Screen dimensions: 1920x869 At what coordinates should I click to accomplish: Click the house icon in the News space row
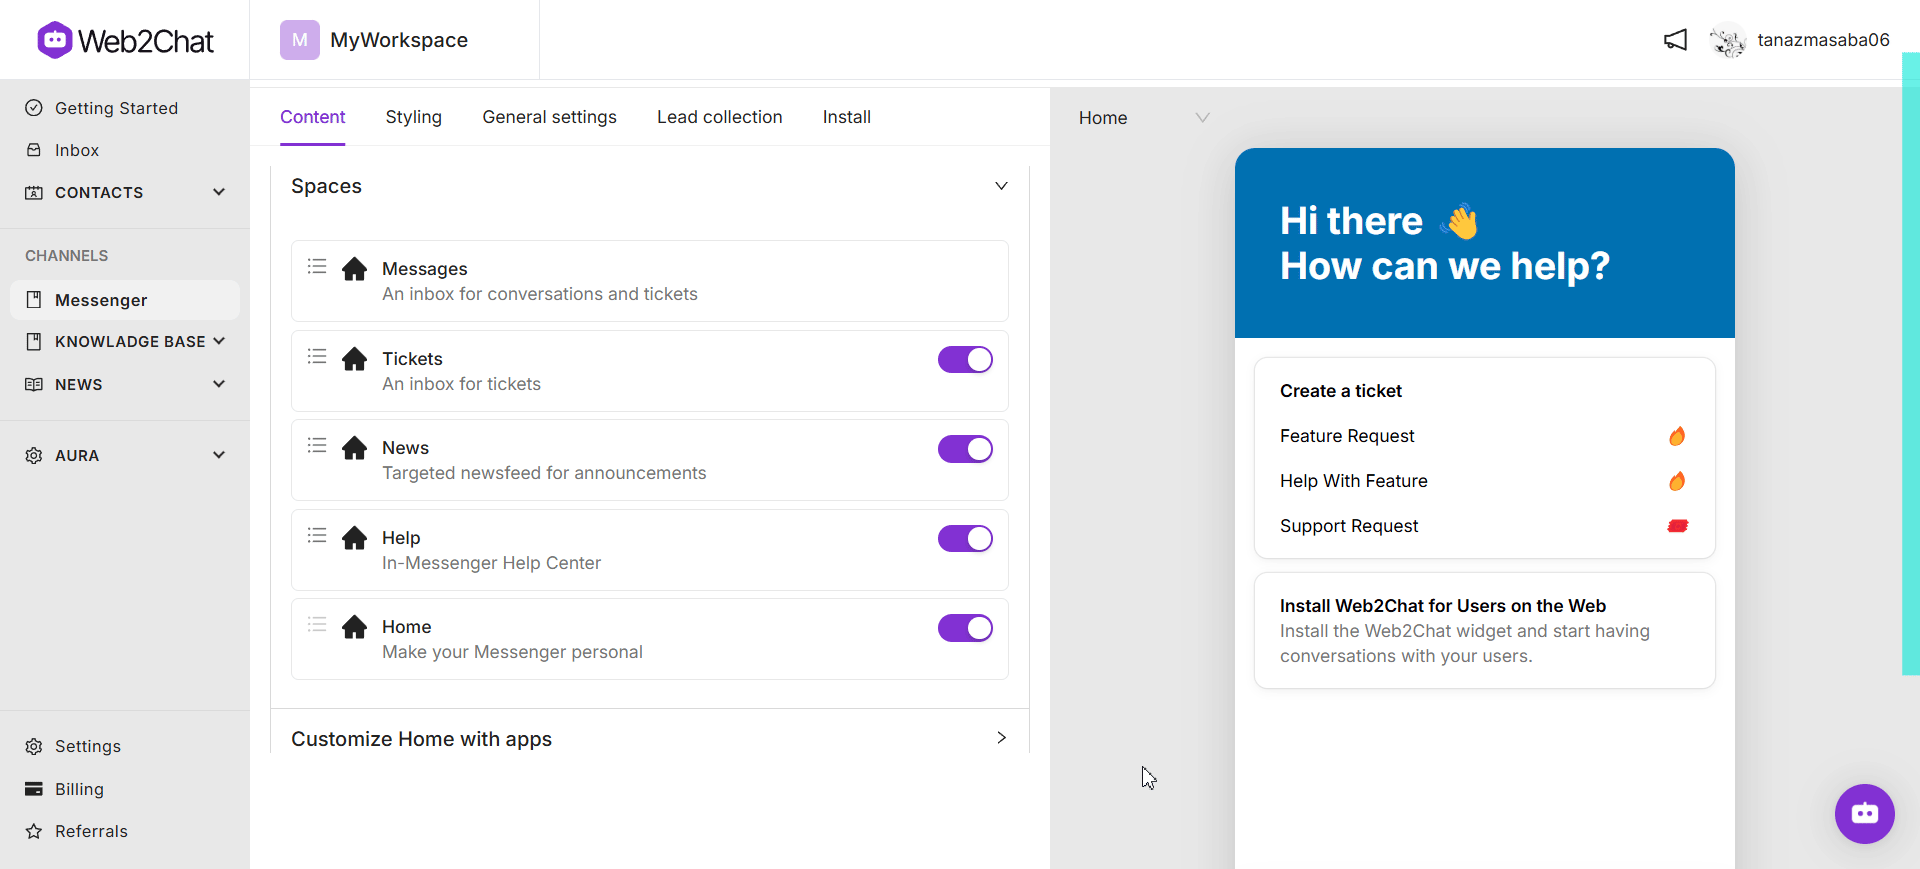click(354, 448)
